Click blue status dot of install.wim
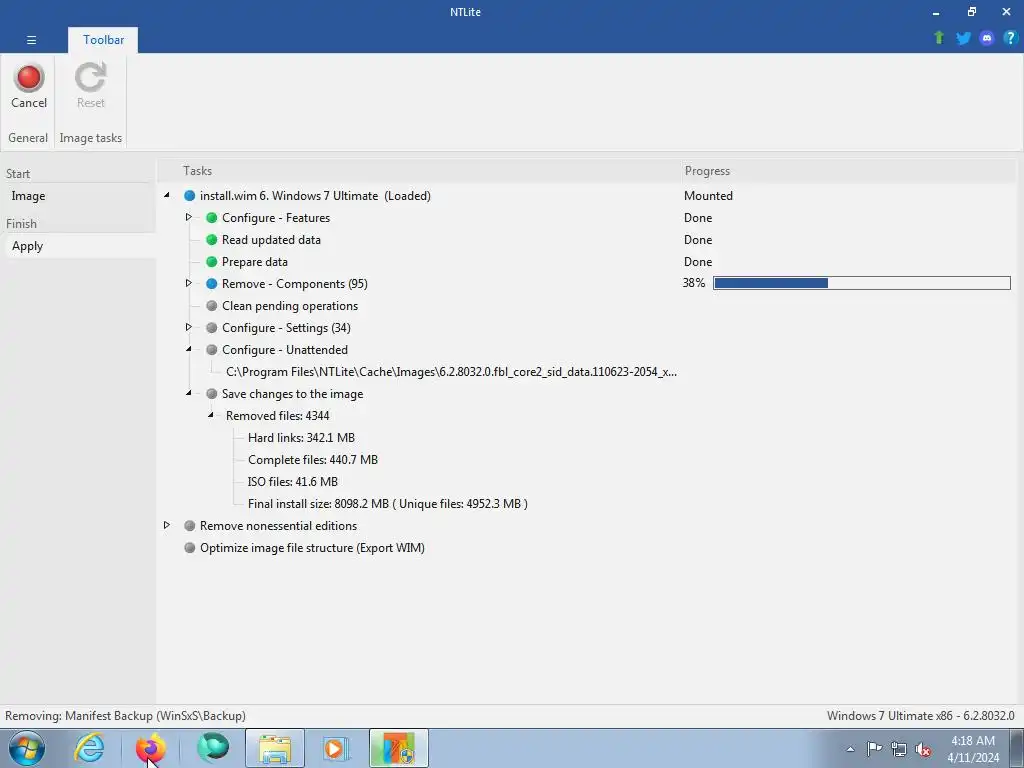Screen dimensions: 1024x768 pyautogui.click(x=190, y=196)
